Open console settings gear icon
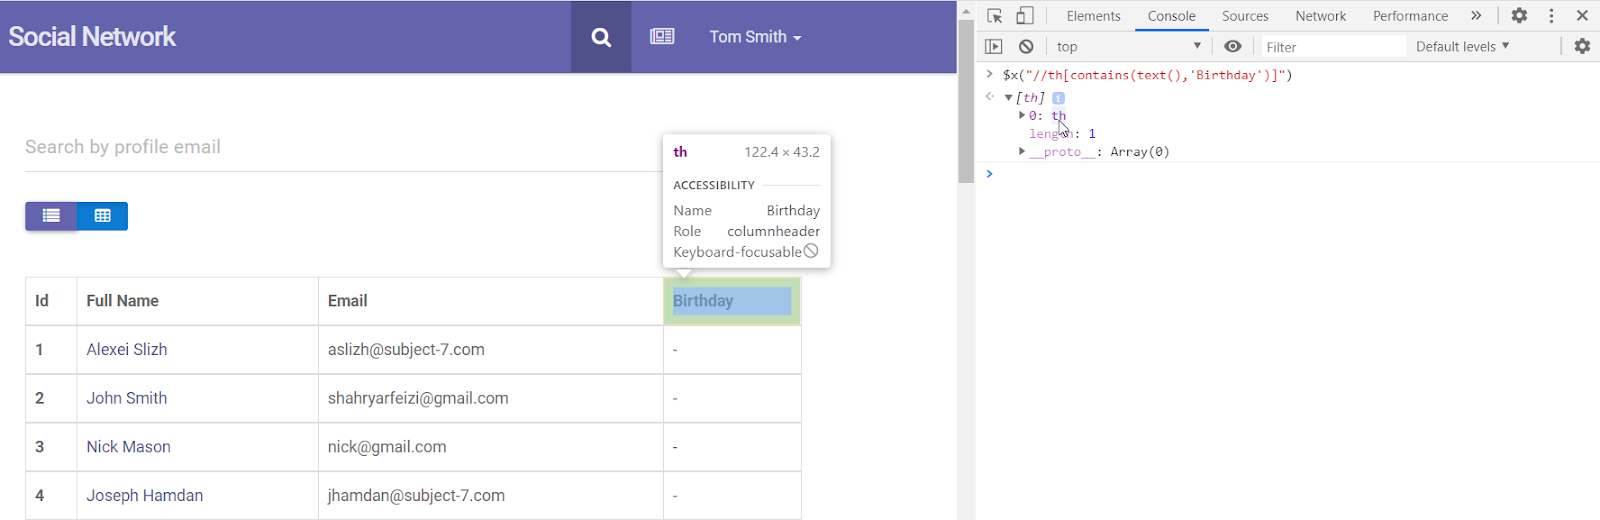The width and height of the screenshot is (1600, 520). click(x=1582, y=47)
